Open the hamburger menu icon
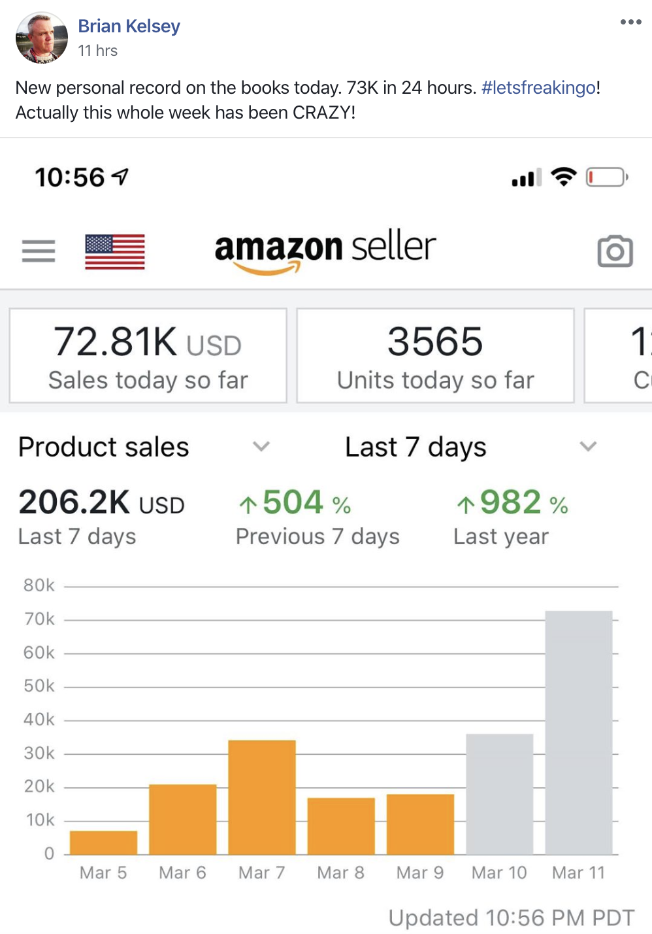The image size is (652, 934). [39, 251]
